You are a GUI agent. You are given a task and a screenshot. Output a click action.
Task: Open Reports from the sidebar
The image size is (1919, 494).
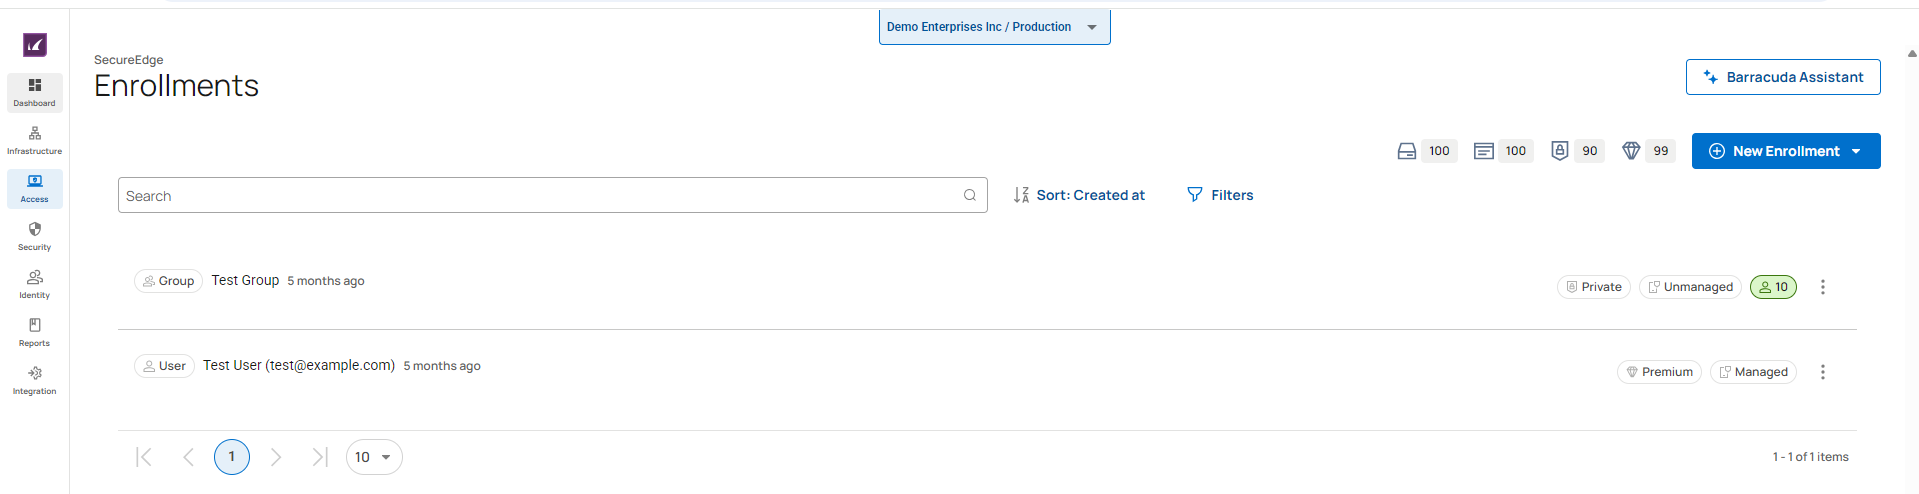click(35, 331)
